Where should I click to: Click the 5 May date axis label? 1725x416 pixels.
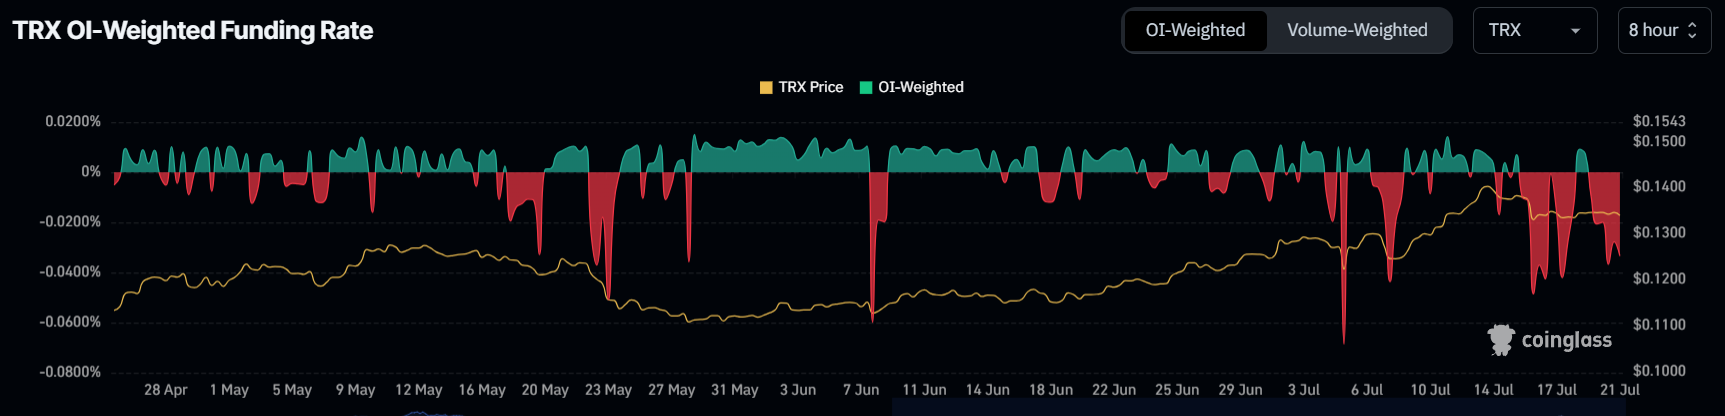(292, 390)
